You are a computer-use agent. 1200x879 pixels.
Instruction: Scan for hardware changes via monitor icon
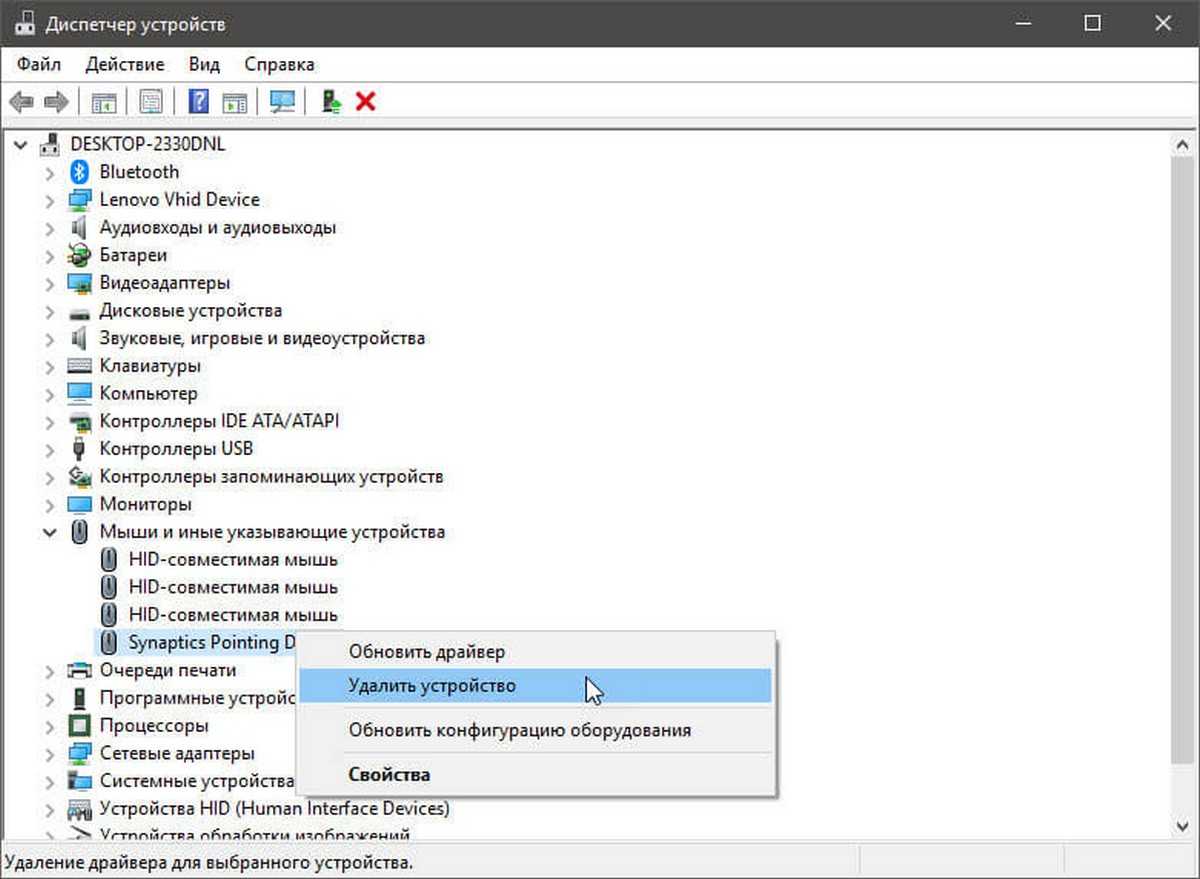click(x=283, y=101)
